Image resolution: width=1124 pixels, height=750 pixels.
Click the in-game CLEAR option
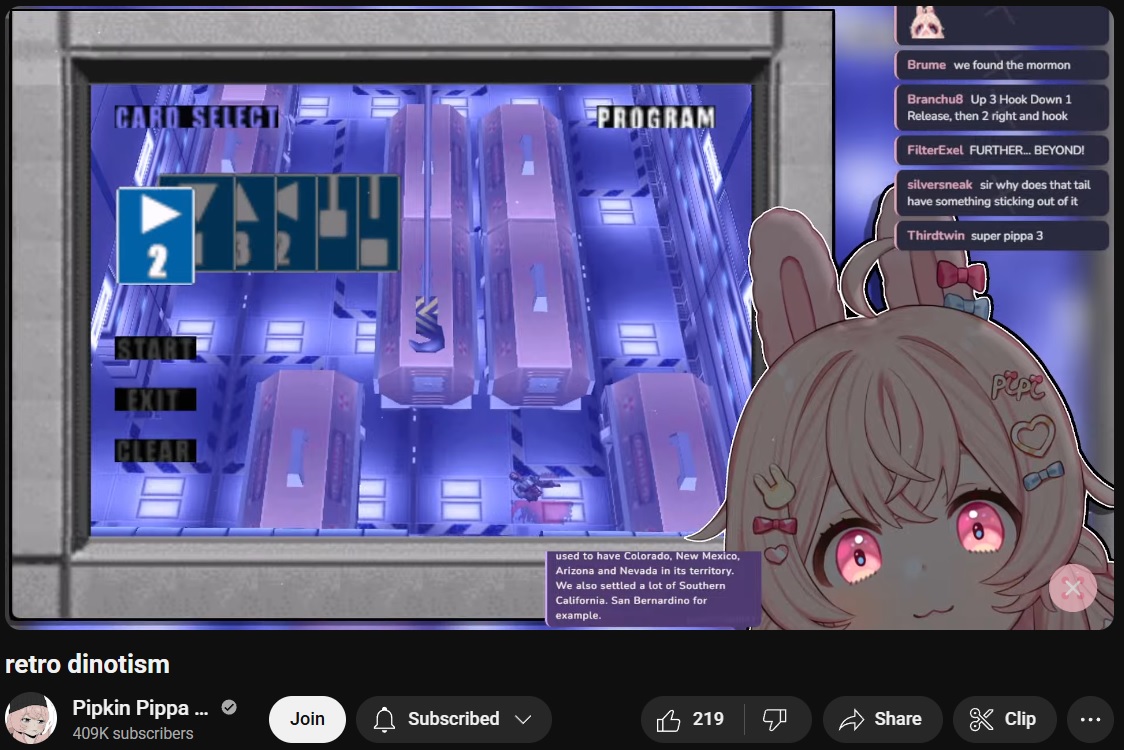[x=156, y=450]
